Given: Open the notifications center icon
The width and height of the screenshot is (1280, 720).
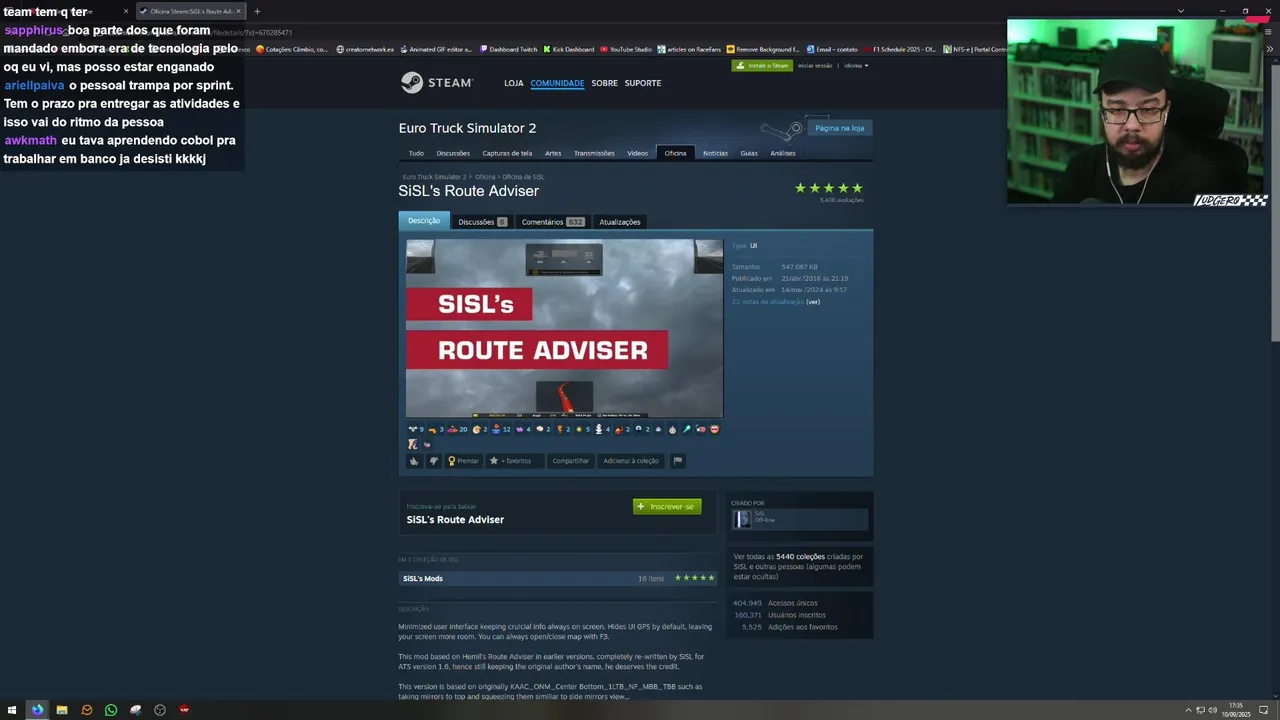Looking at the screenshot, I should pyautogui.click(x=1264, y=710).
